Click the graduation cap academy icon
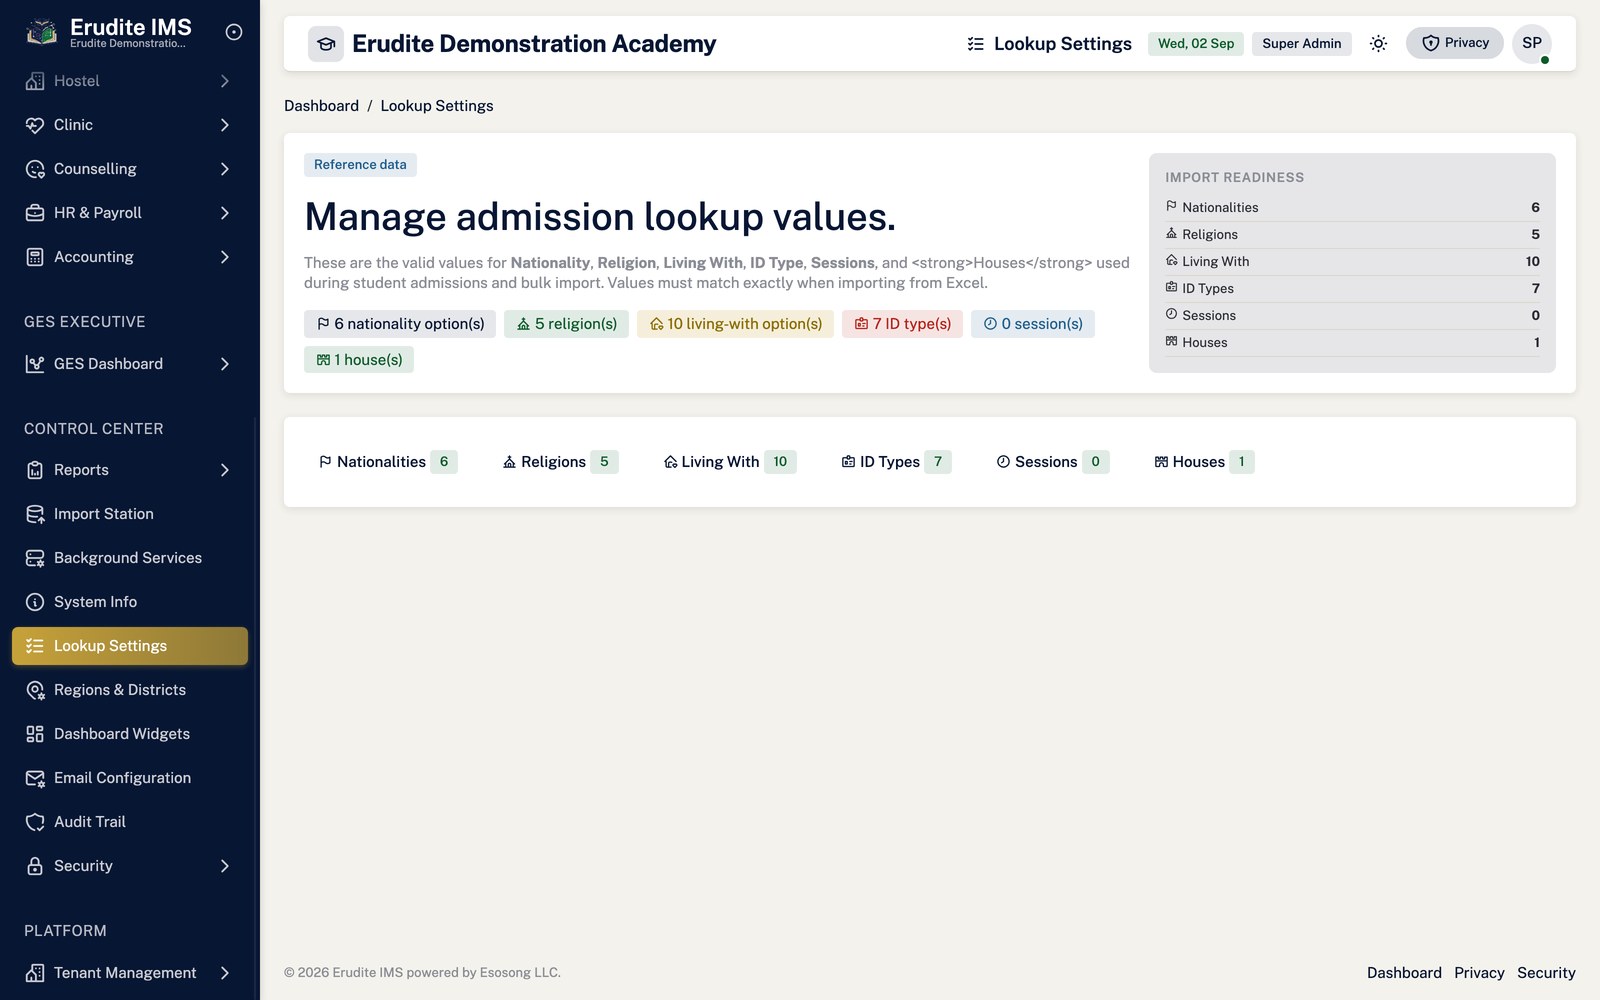The height and width of the screenshot is (1000, 1600). (326, 44)
